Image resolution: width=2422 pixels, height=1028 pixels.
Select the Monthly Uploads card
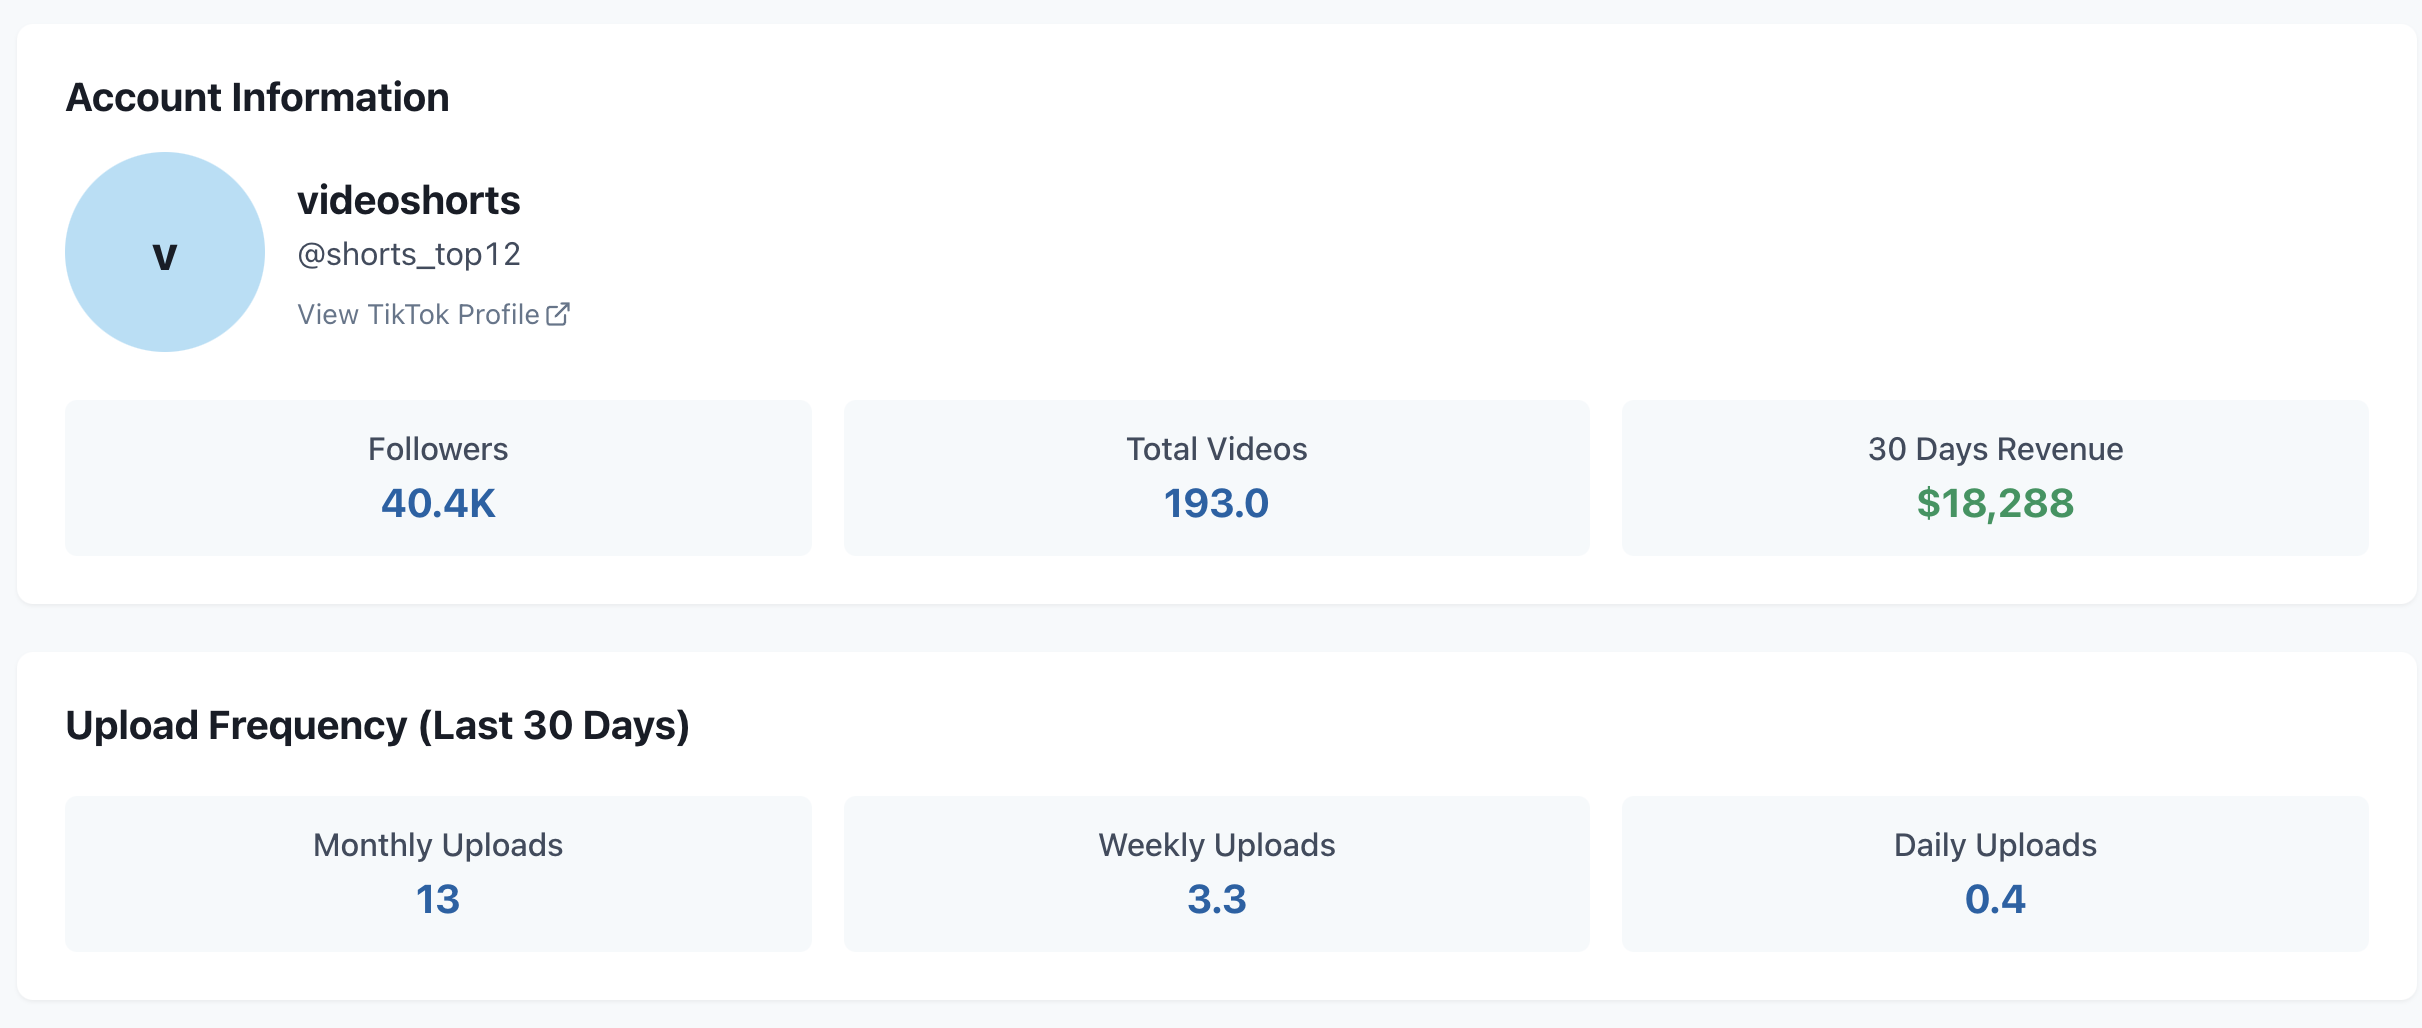click(x=437, y=873)
